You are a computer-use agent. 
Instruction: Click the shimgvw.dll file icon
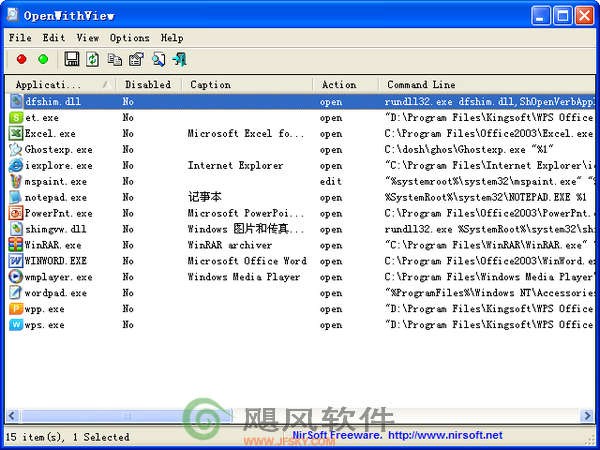tap(16, 229)
